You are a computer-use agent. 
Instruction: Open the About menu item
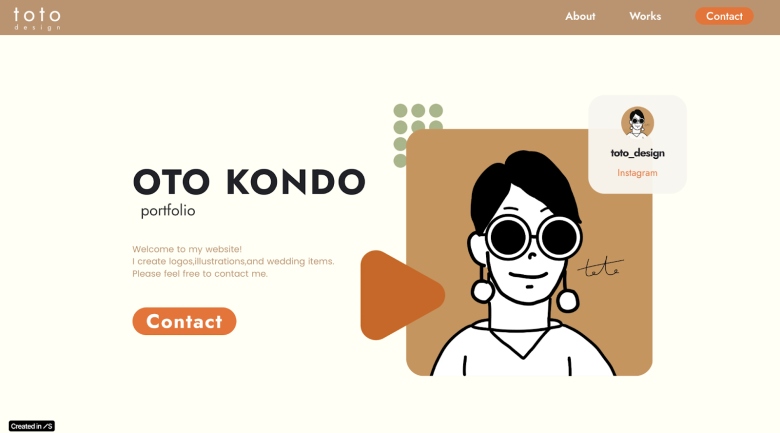(x=580, y=16)
